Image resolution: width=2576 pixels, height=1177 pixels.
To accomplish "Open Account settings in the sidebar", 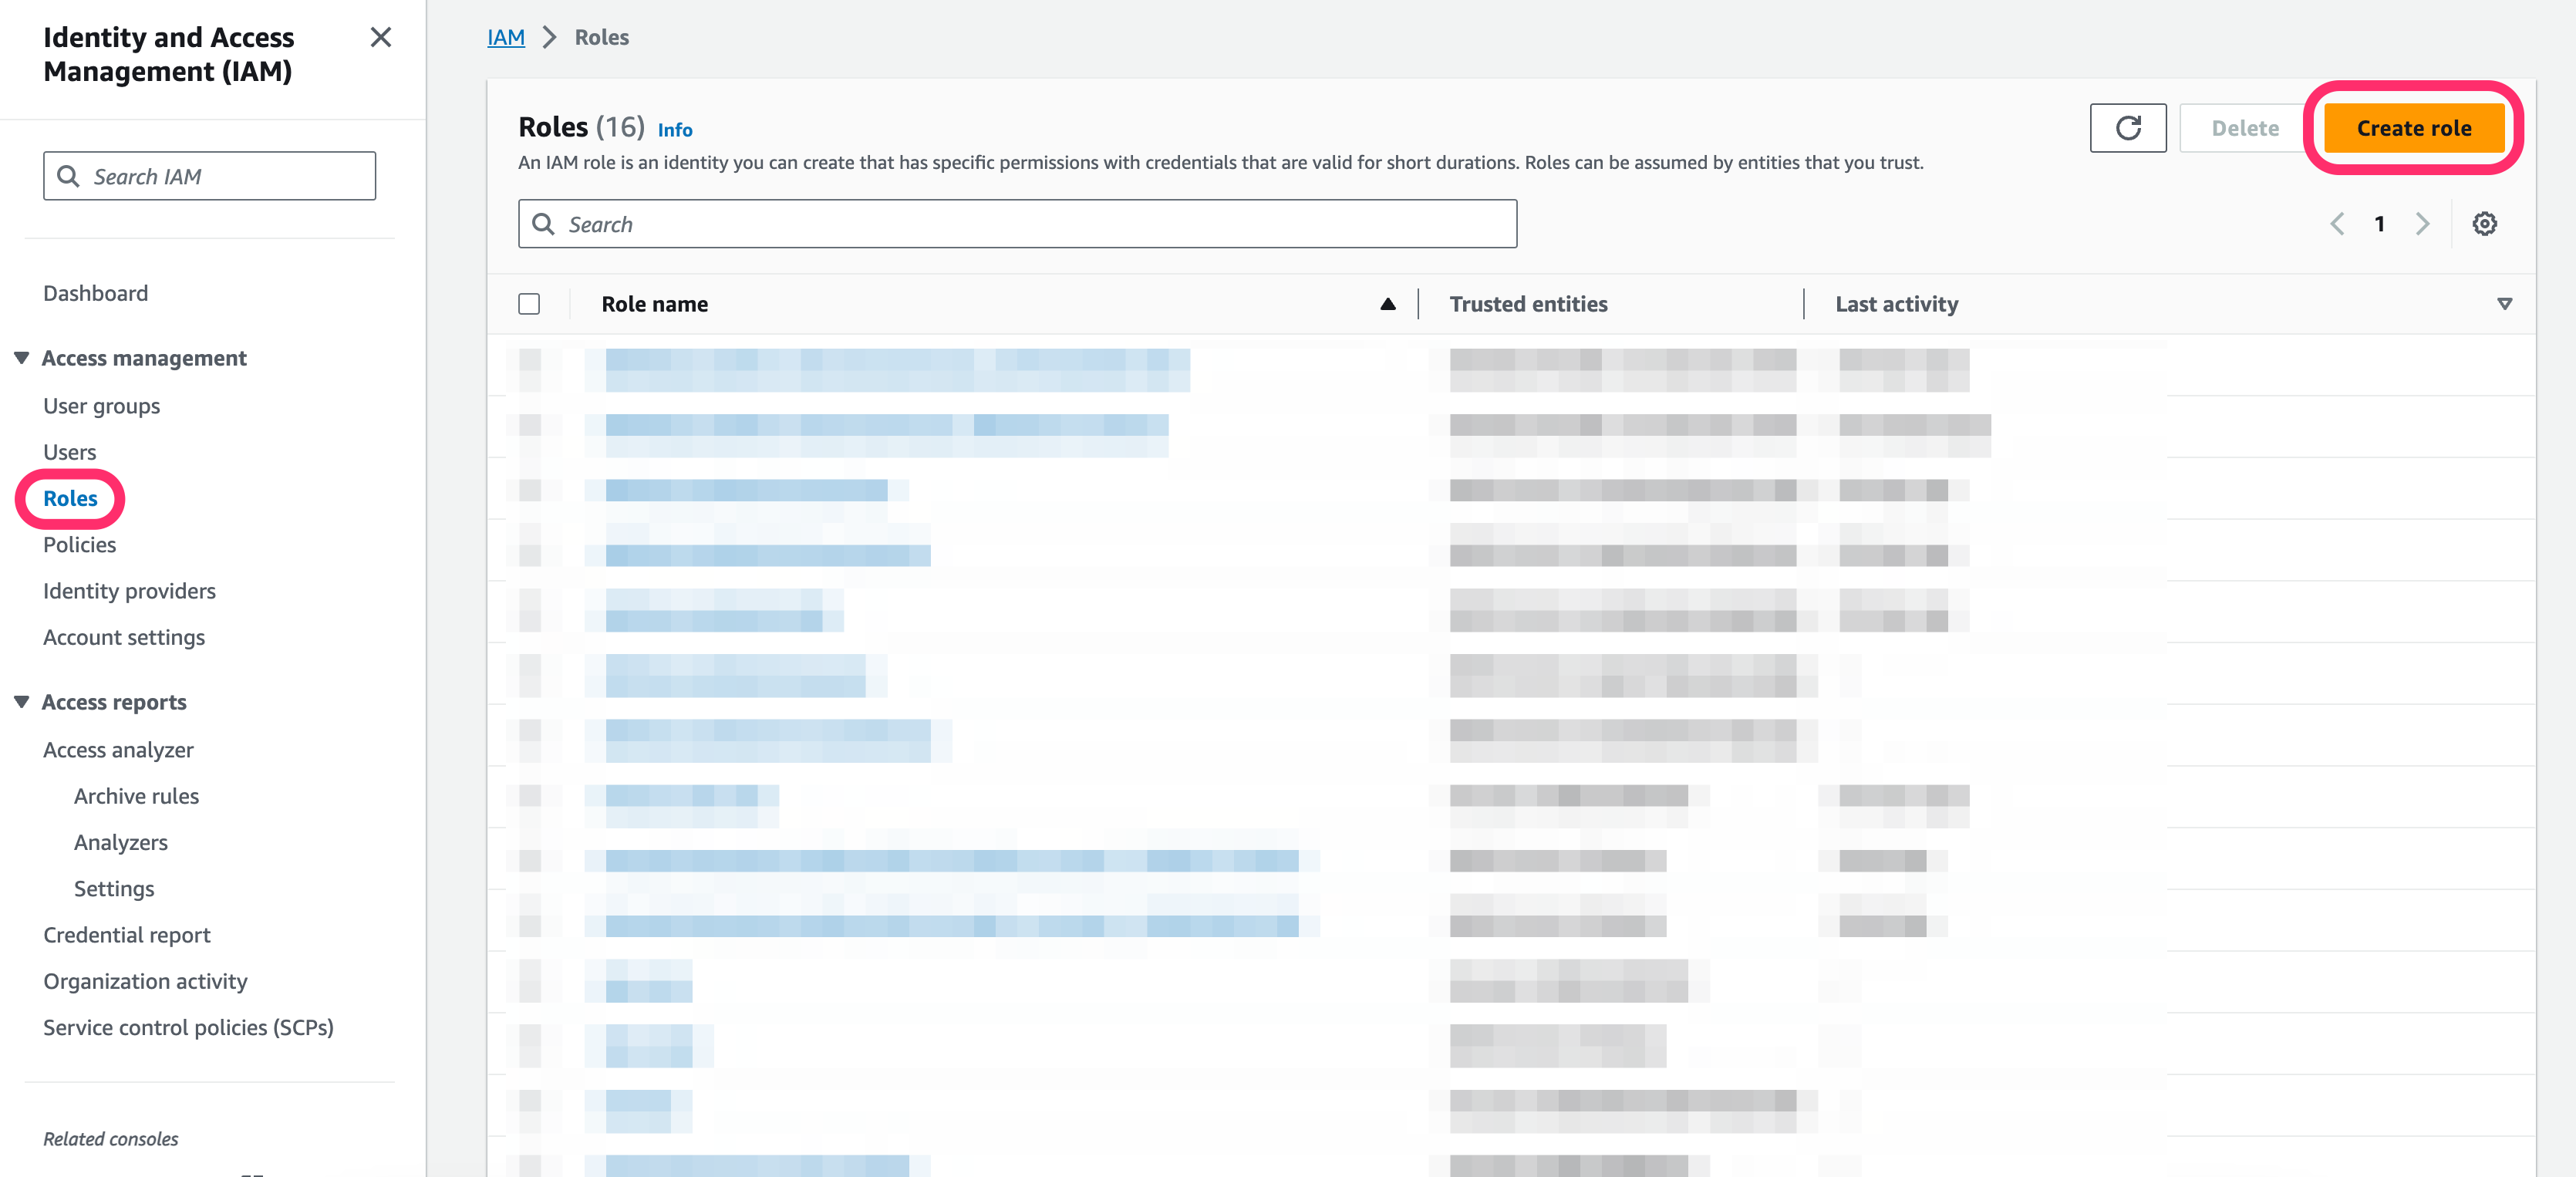I will pyautogui.click(x=124, y=637).
